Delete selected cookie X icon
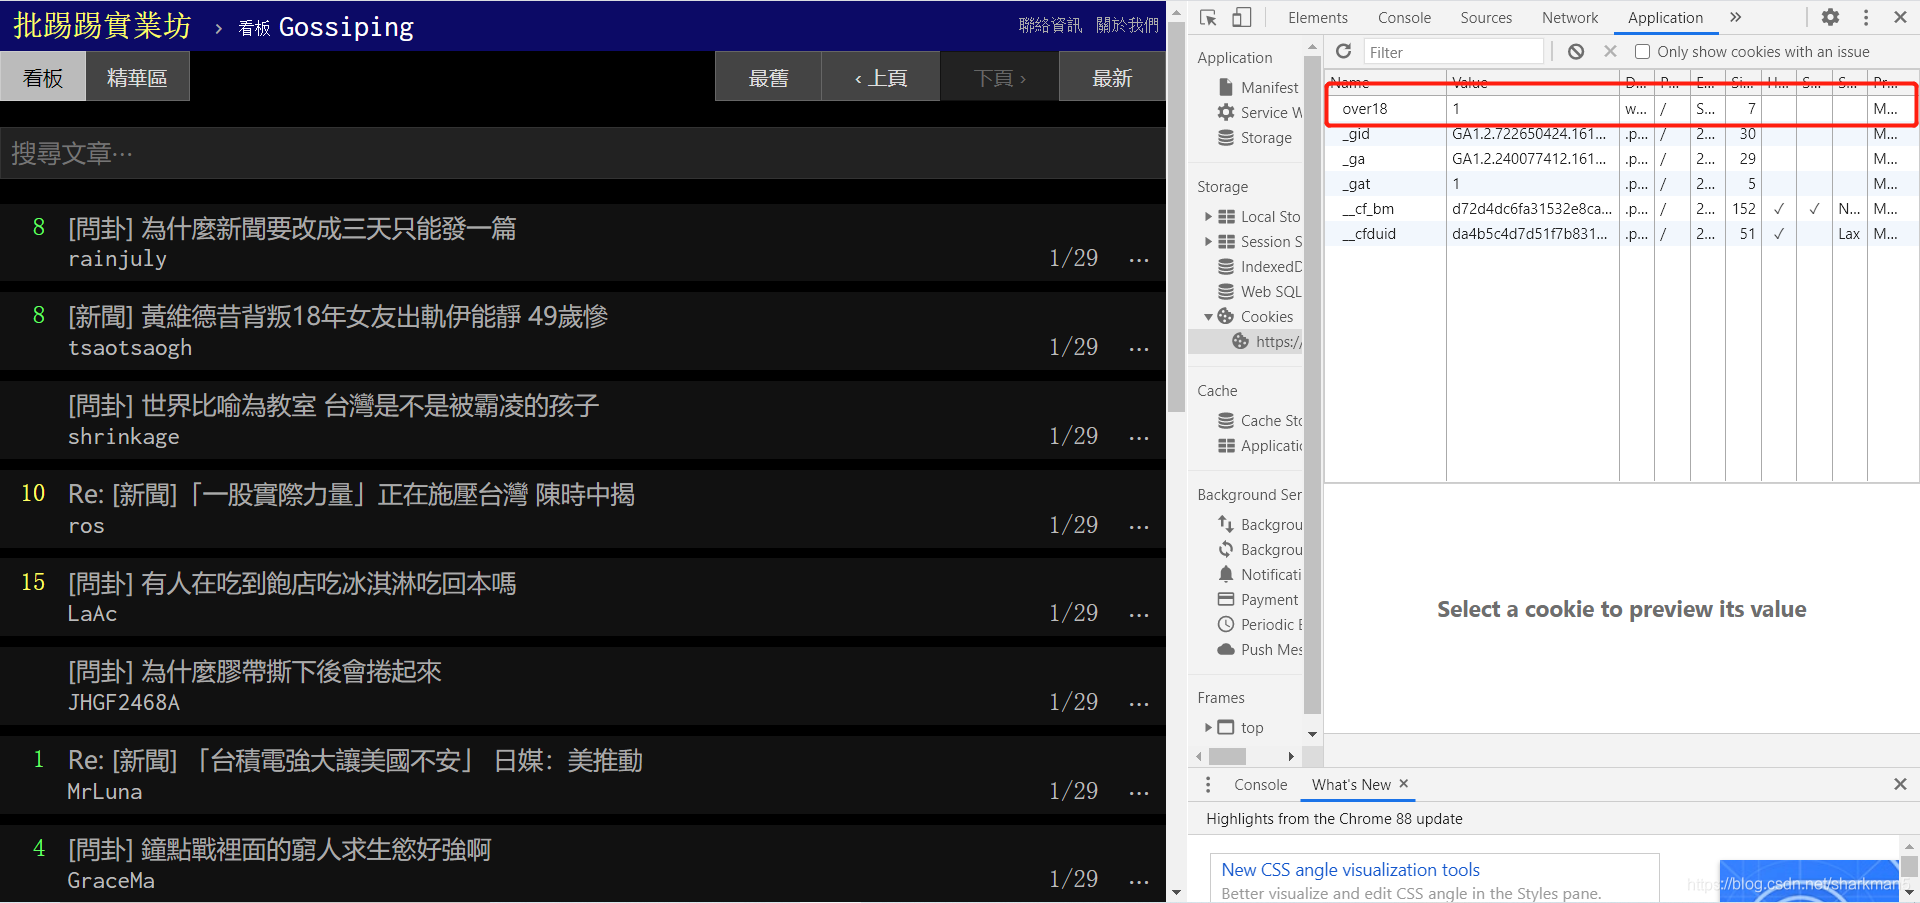Screen dimensions: 1920x903 click(x=1610, y=51)
